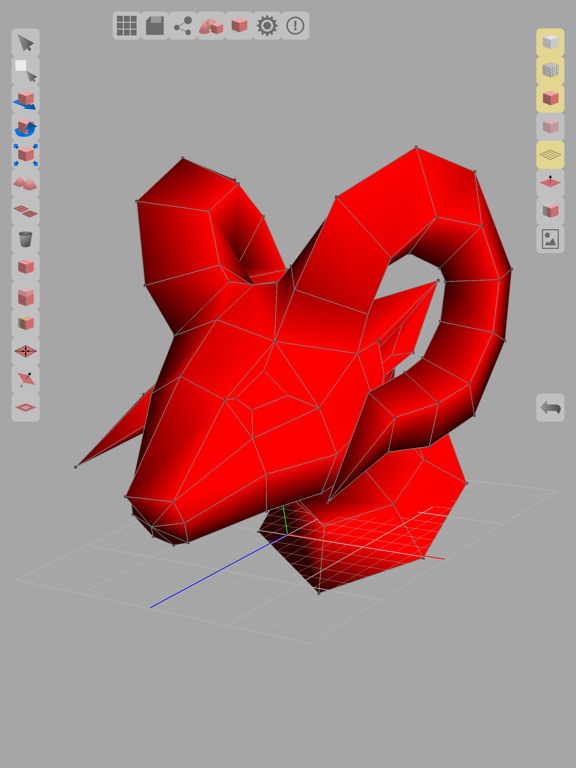Viewport: 576px width, 768px height.
Task: Delete selection using the trash can icon
Action: (25, 239)
